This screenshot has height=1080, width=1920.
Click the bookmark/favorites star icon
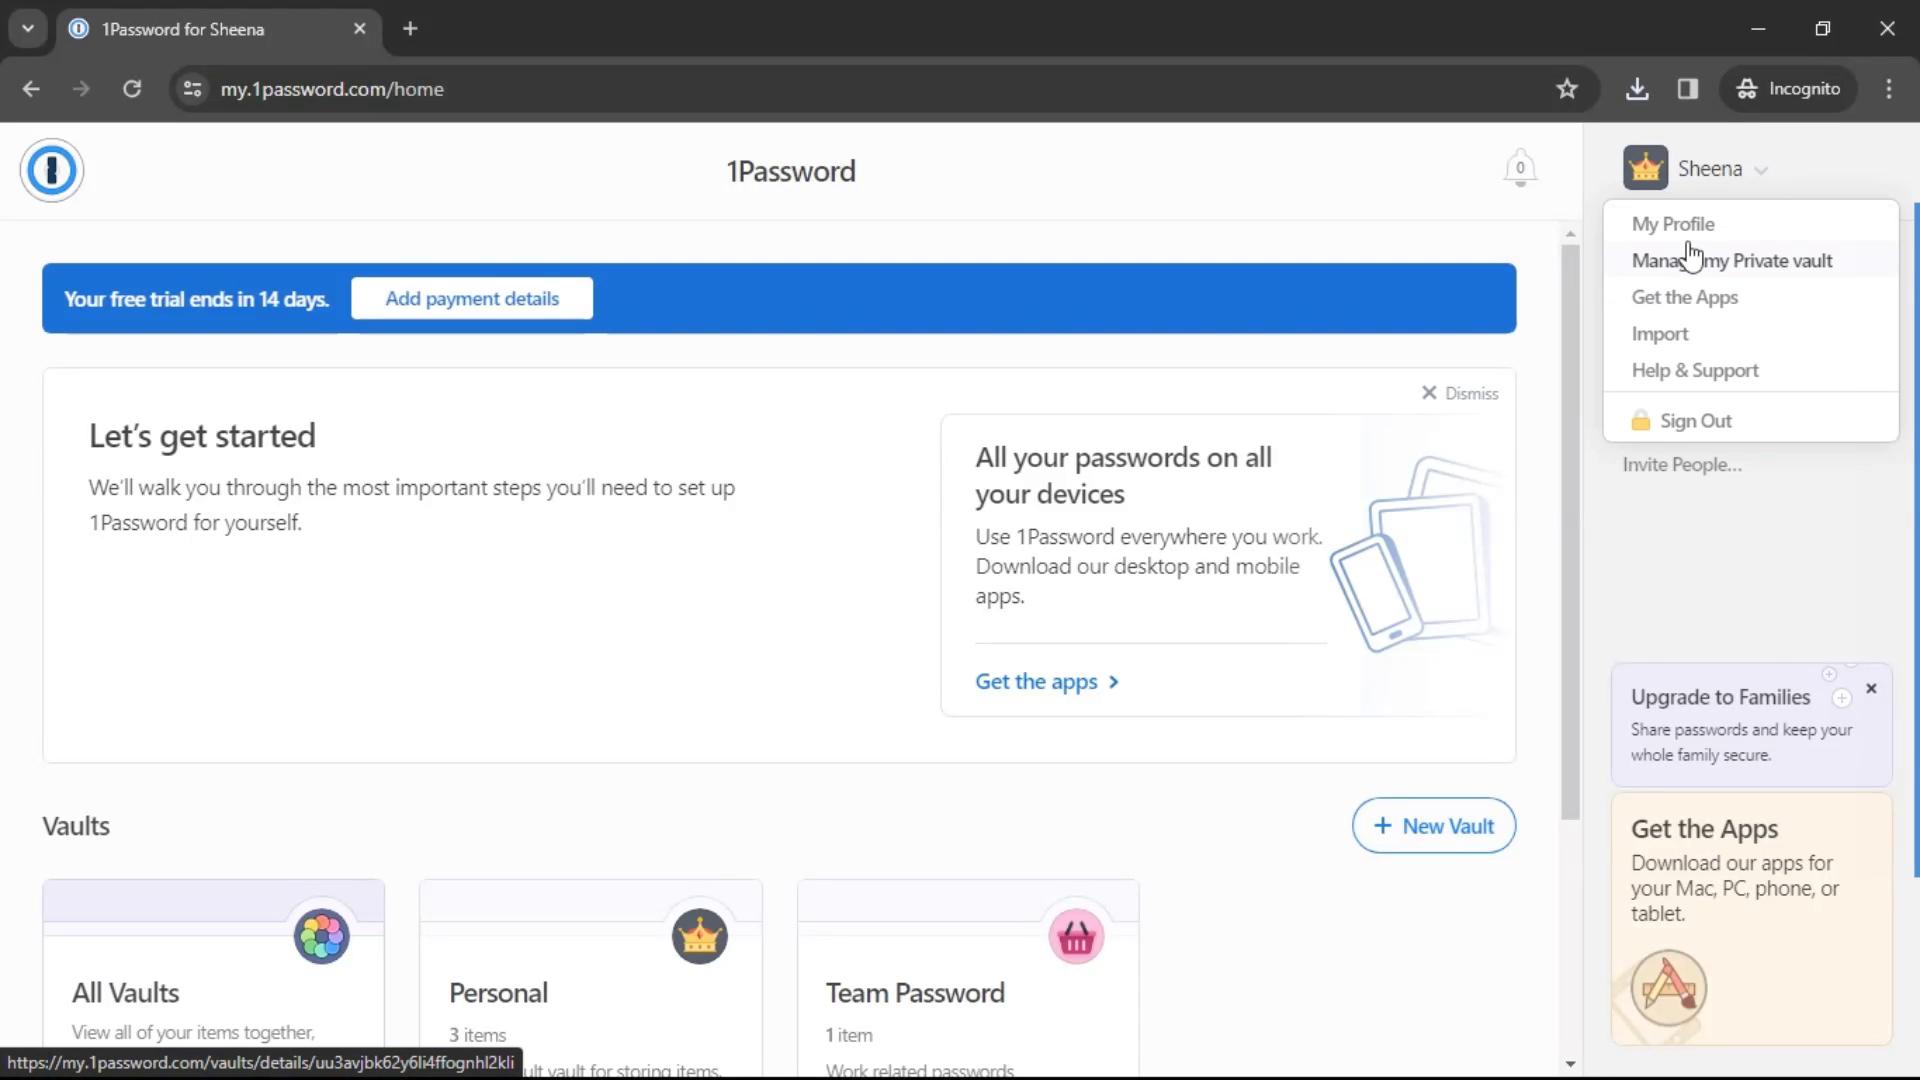coord(1567,88)
